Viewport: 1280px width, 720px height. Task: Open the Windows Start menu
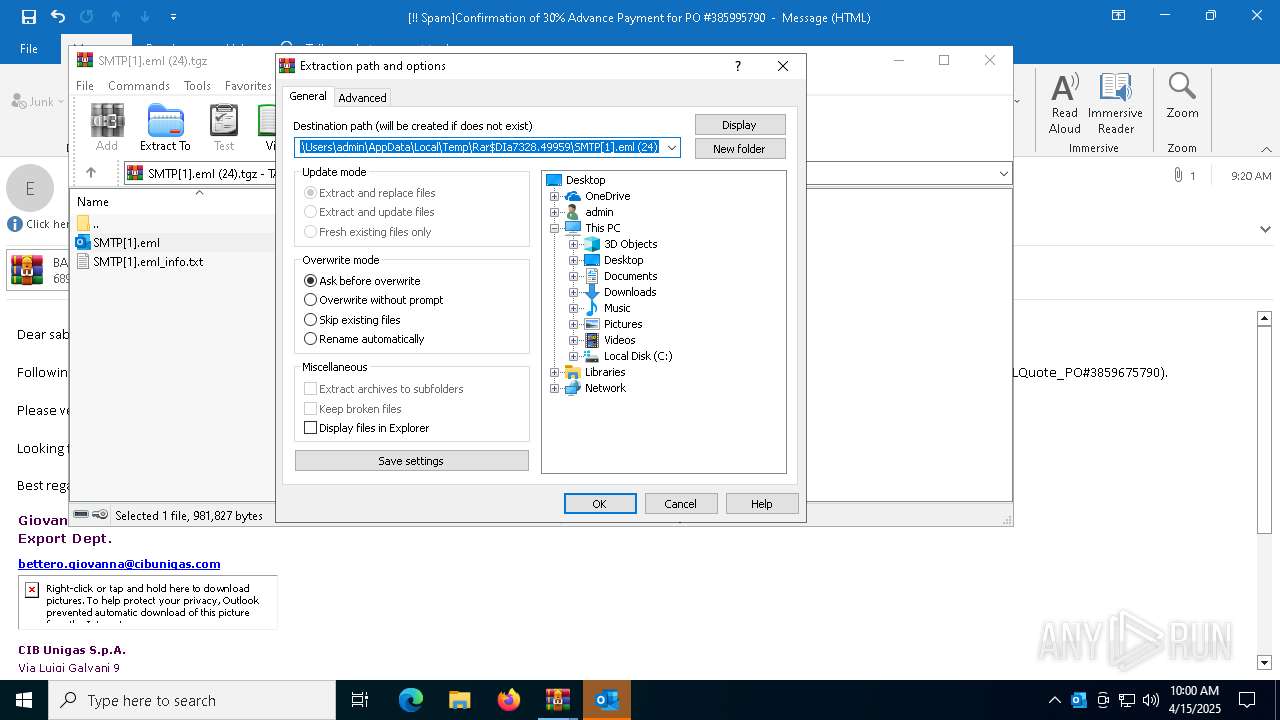[24, 700]
